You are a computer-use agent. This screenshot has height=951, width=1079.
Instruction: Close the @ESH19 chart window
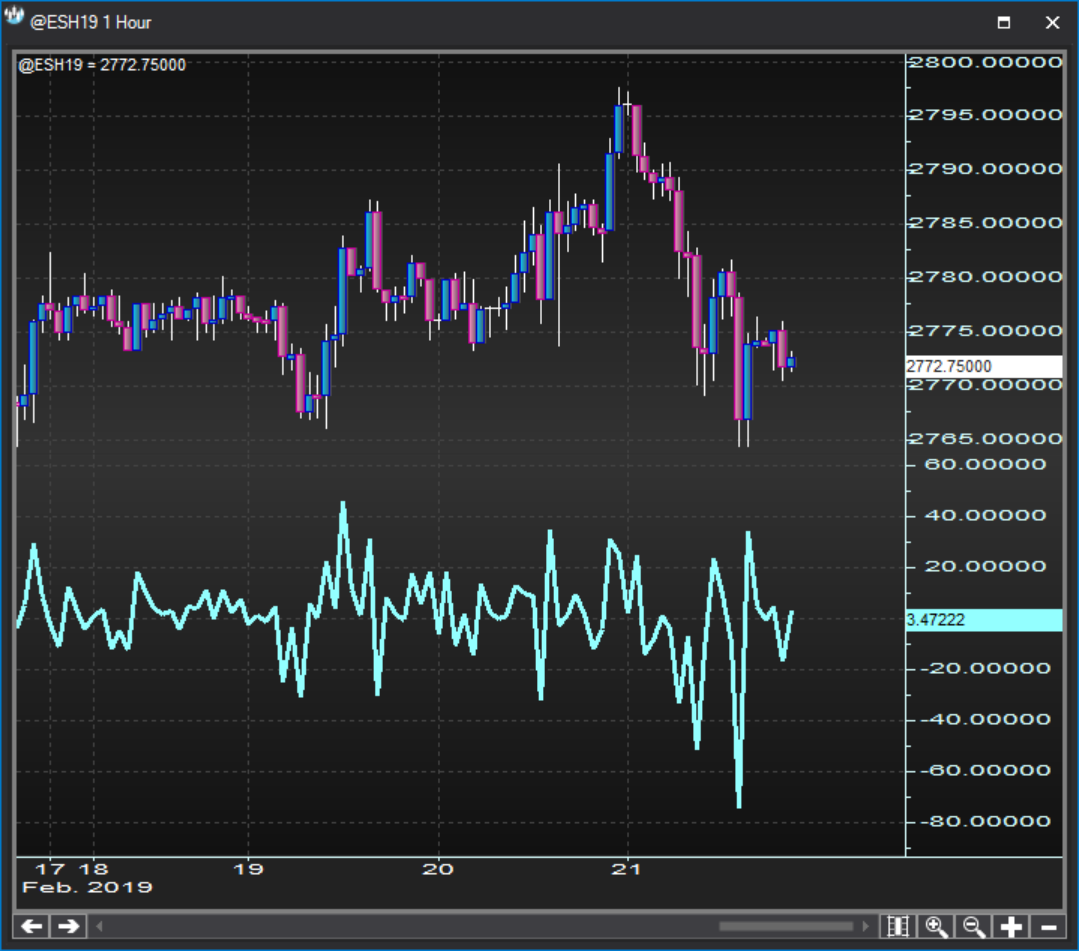(1052, 23)
